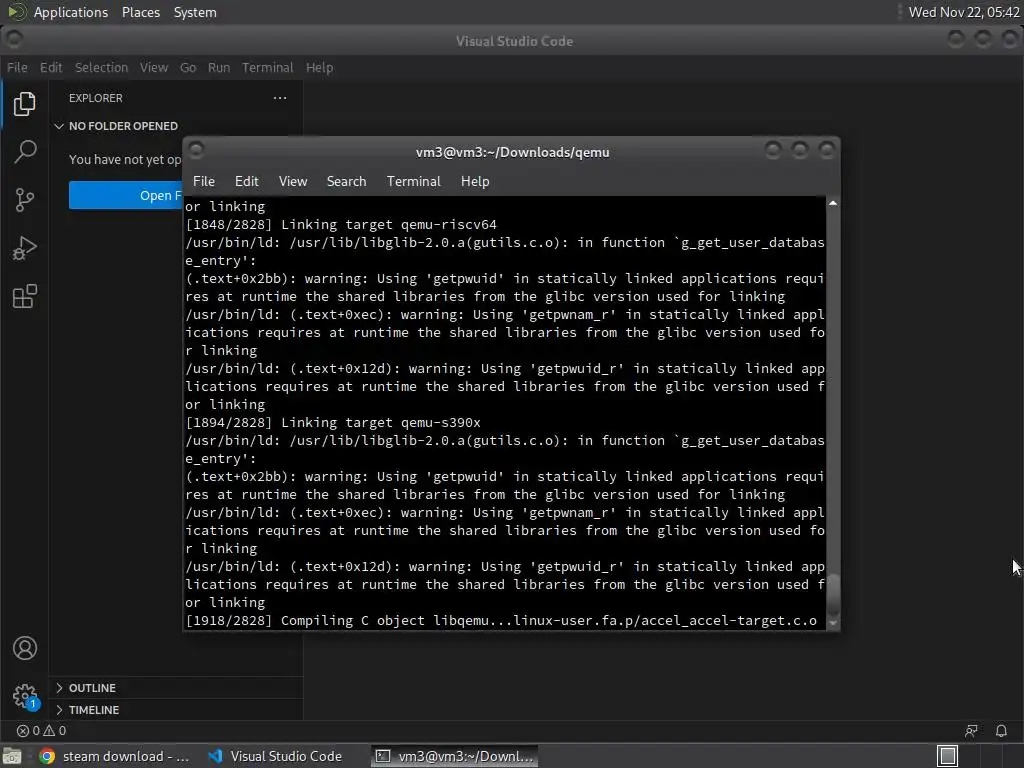Screen dimensions: 1024x768
Task: Open notifications bell in status bar
Action: click(x=1001, y=731)
